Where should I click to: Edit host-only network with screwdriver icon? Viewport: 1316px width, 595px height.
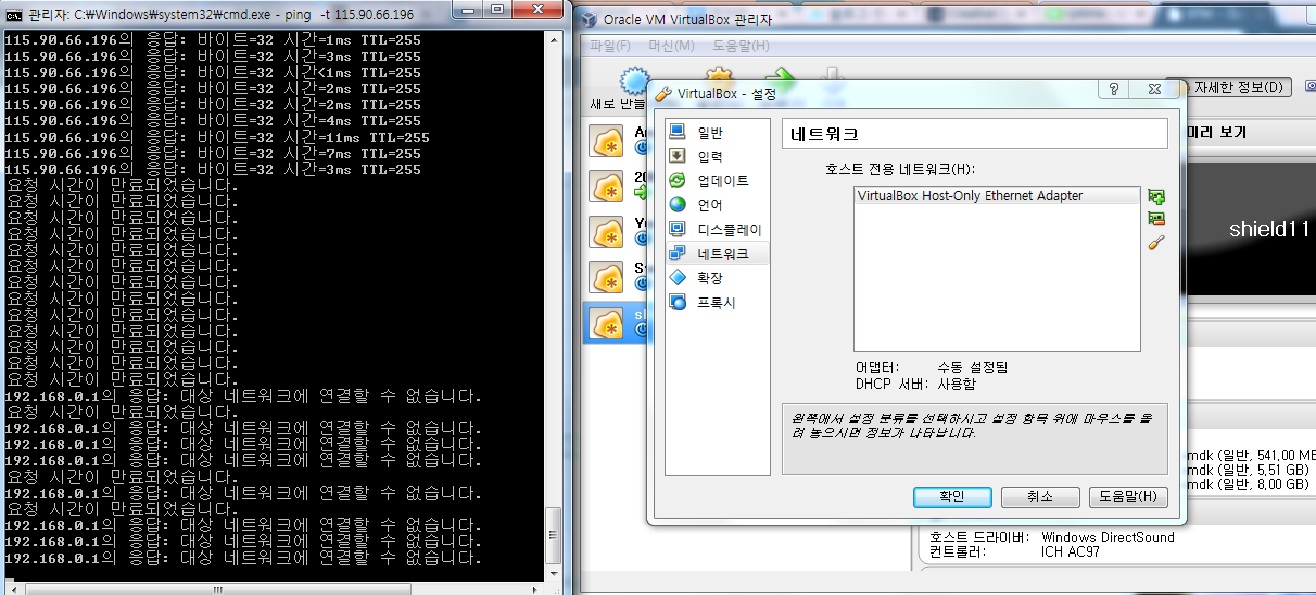click(x=1157, y=242)
